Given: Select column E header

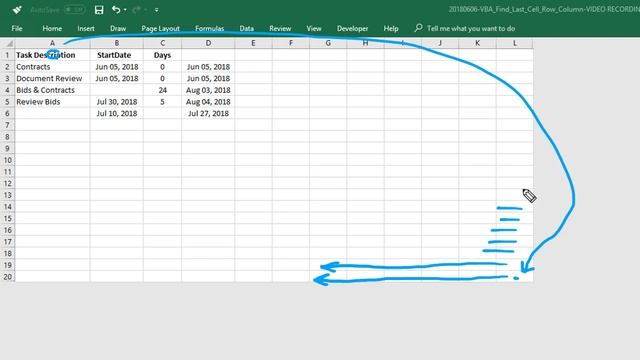Looking at the screenshot, I should [x=253, y=43].
